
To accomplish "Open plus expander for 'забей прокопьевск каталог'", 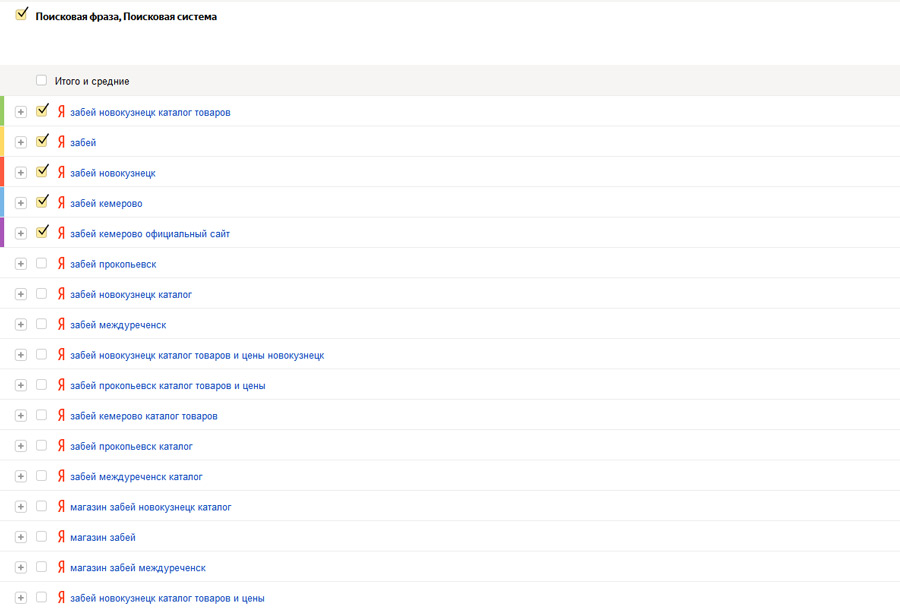I will [x=21, y=446].
